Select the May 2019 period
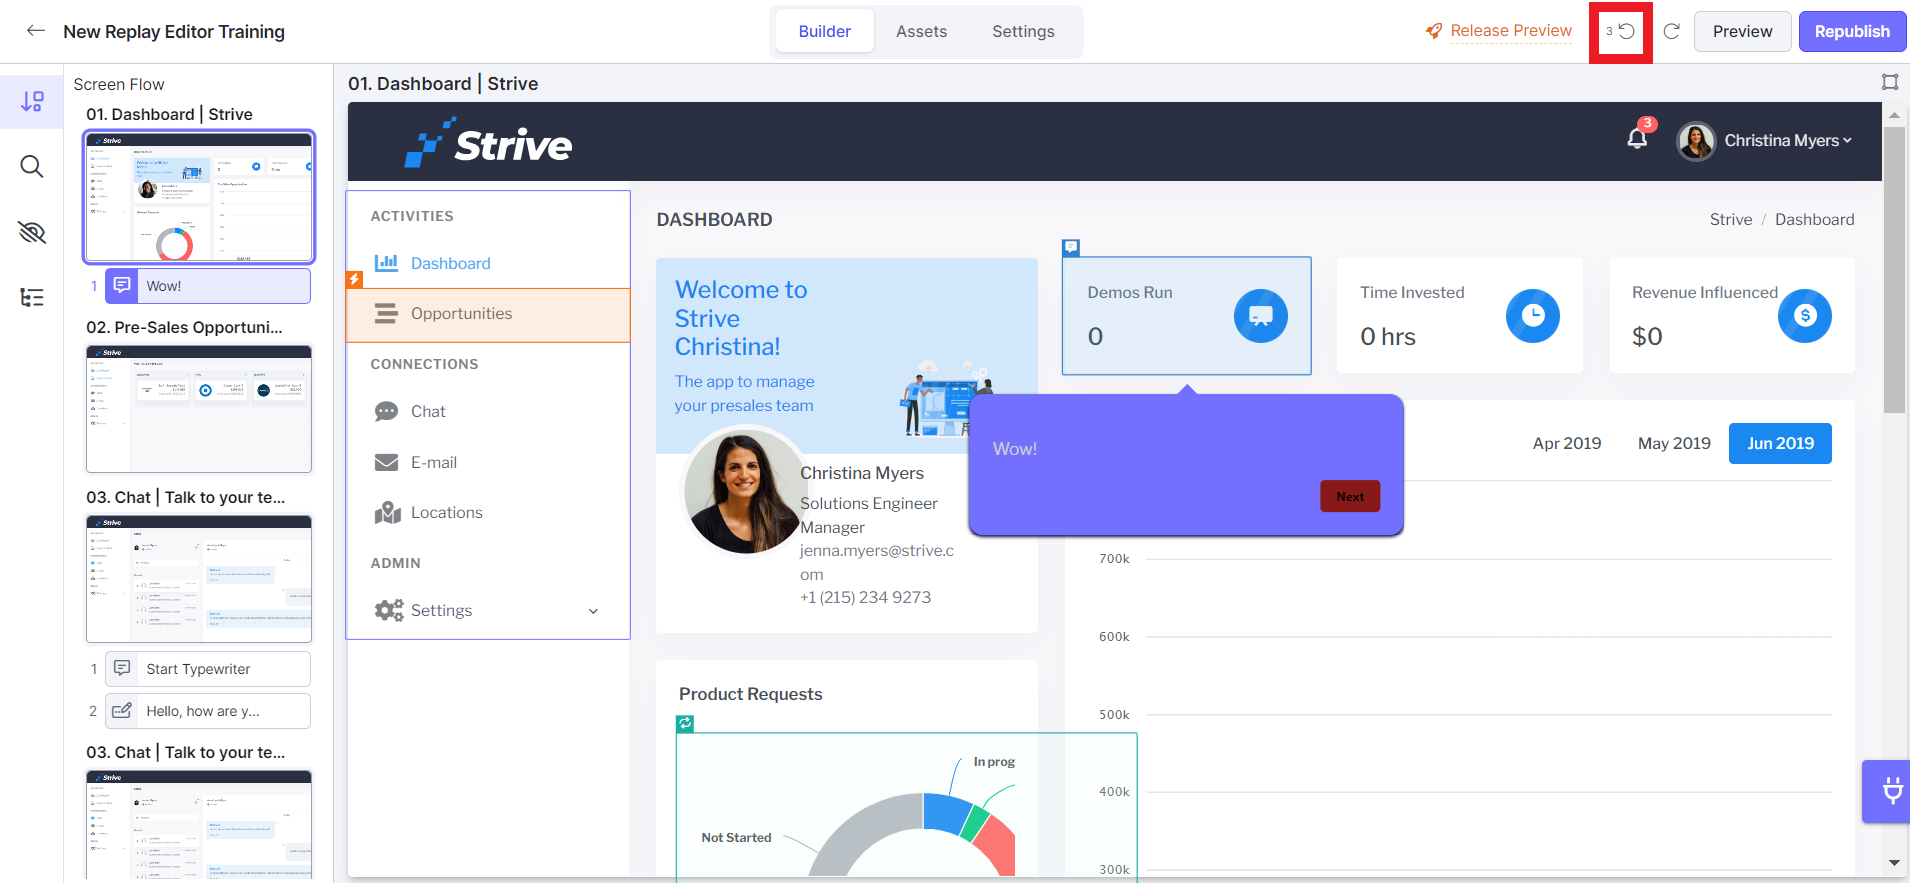 pyautogui.click(x=1674, y=443)
